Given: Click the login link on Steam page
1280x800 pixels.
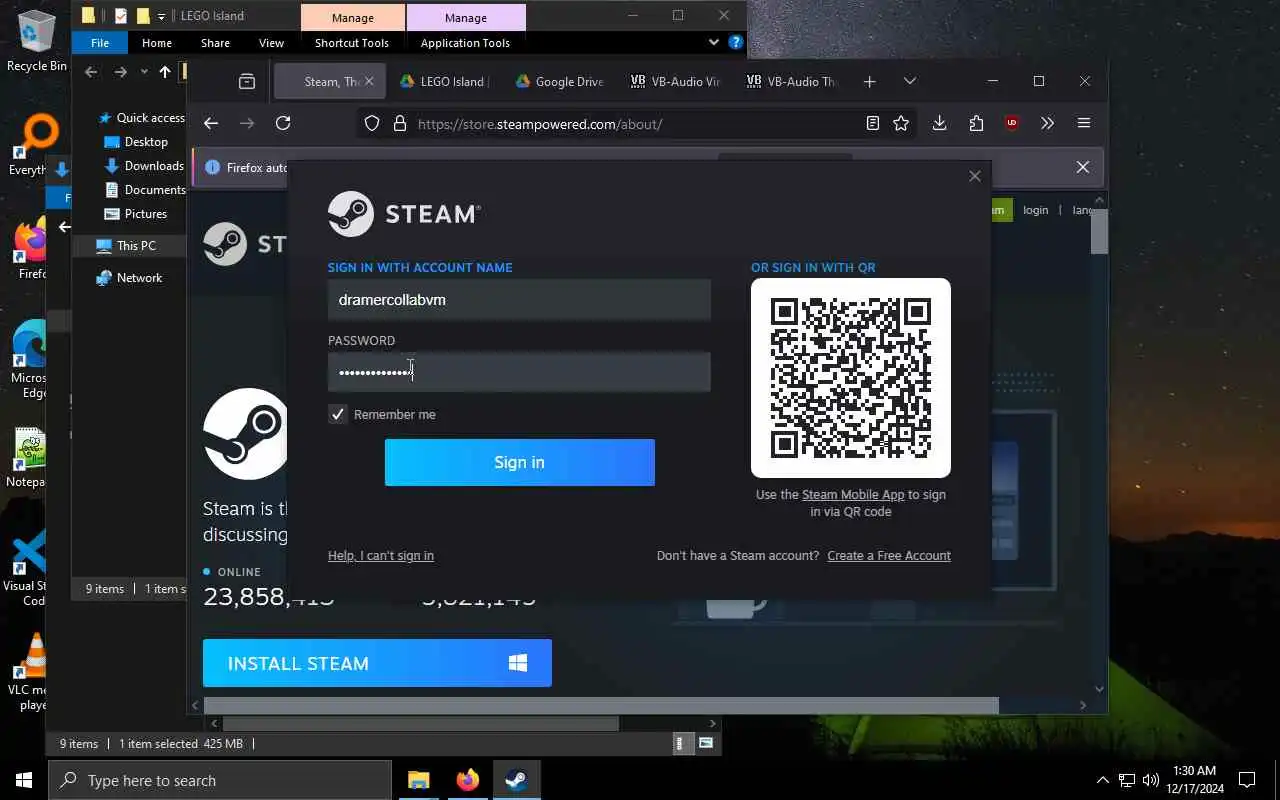Looking at the screenshot, I should coord(1035,210).
